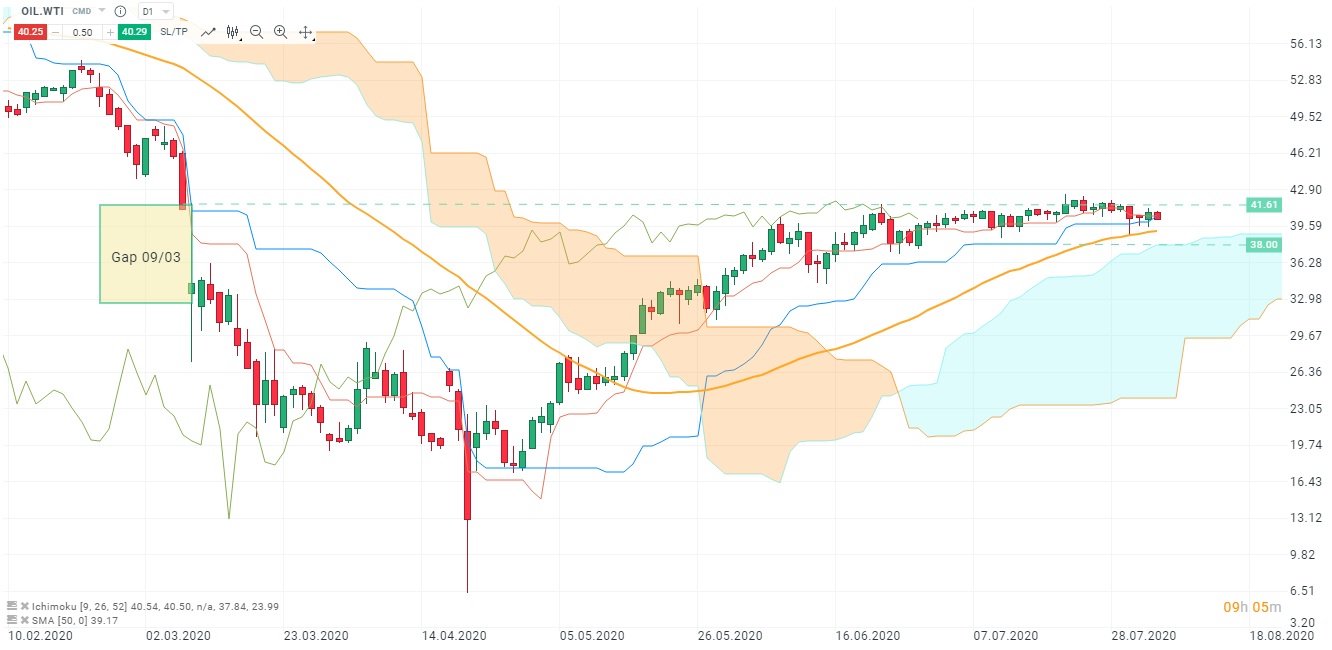Screen dimensions: 1332x650
Task: Click the 41.61 price level label
Action: [x=1263, y=204]
